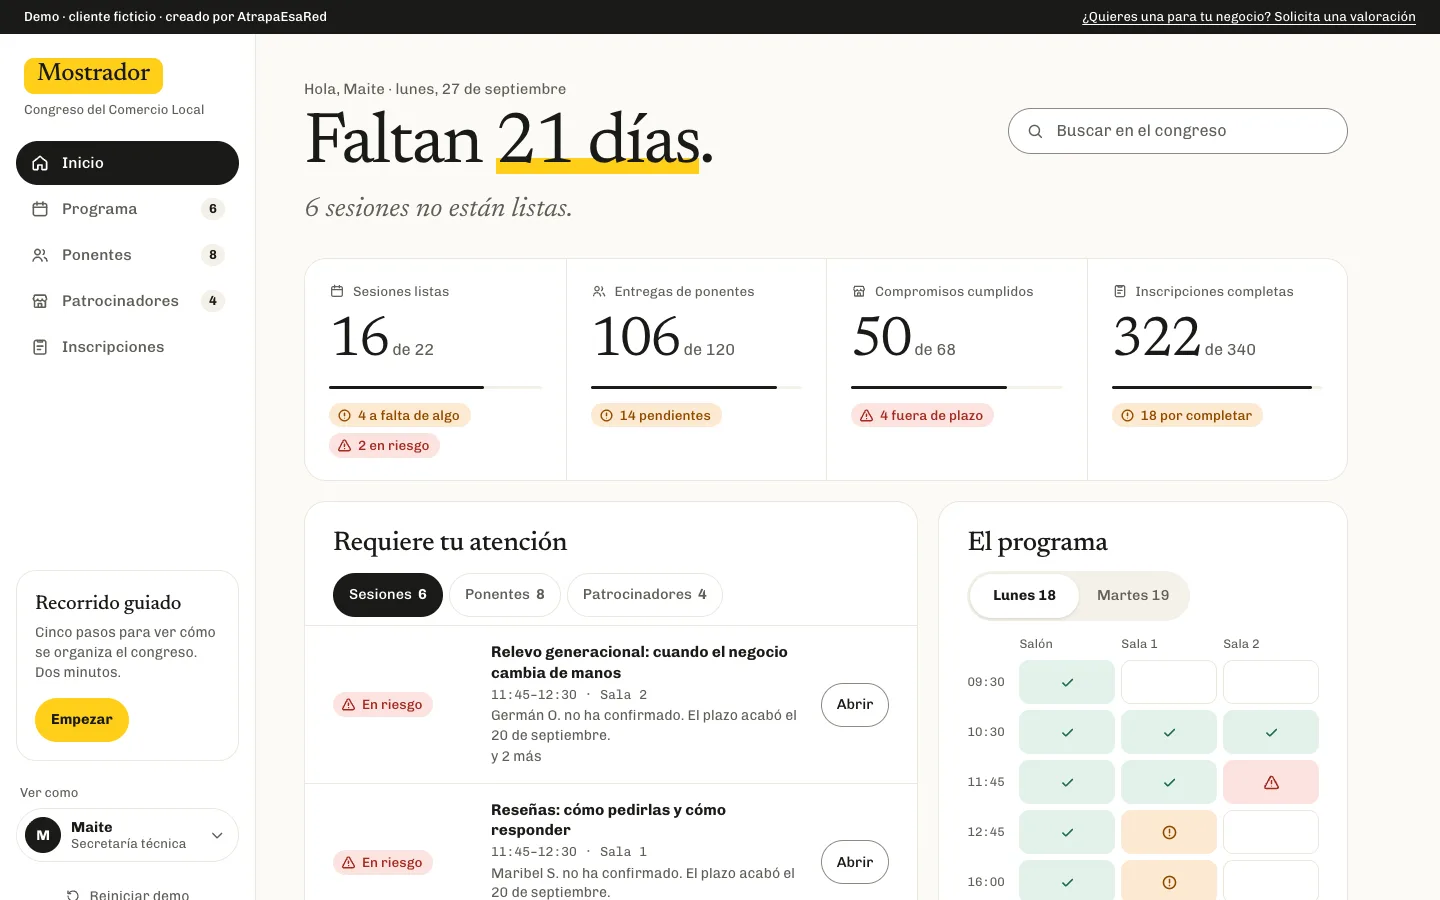Open Patrocinadores in the sidebar
Viewport: 1440px width, 900px height.
pos(127,301)
